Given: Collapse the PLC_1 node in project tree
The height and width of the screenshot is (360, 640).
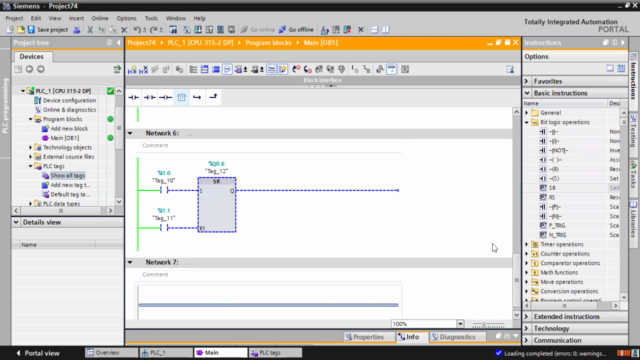Looking at the screenshot, I should click(x=23, y=91).
